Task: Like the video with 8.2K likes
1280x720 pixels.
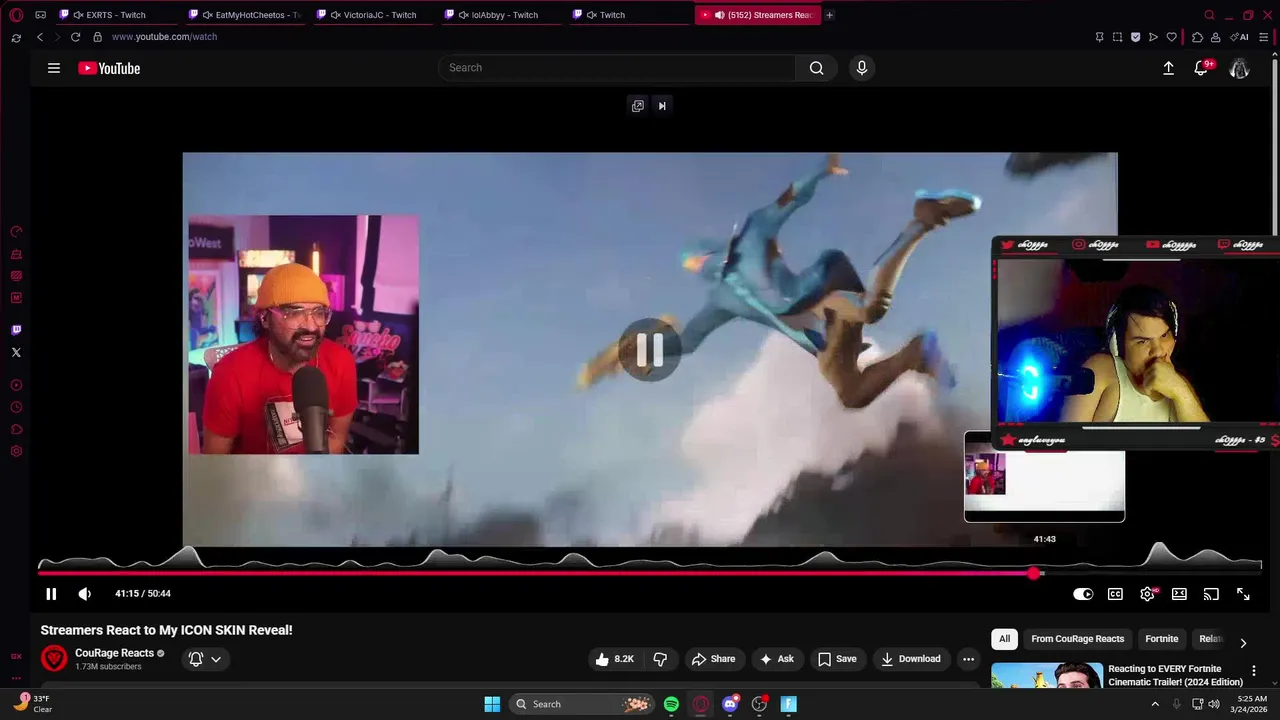Action: click(615, 659)
